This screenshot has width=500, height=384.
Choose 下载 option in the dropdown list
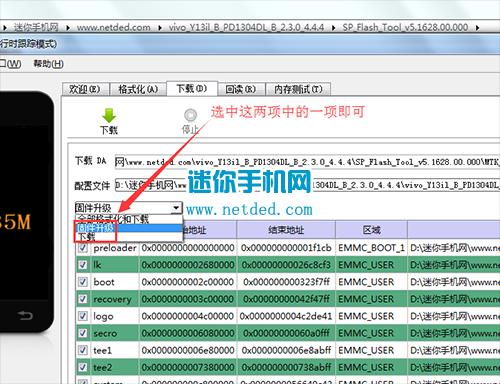(x=129, y=237)
